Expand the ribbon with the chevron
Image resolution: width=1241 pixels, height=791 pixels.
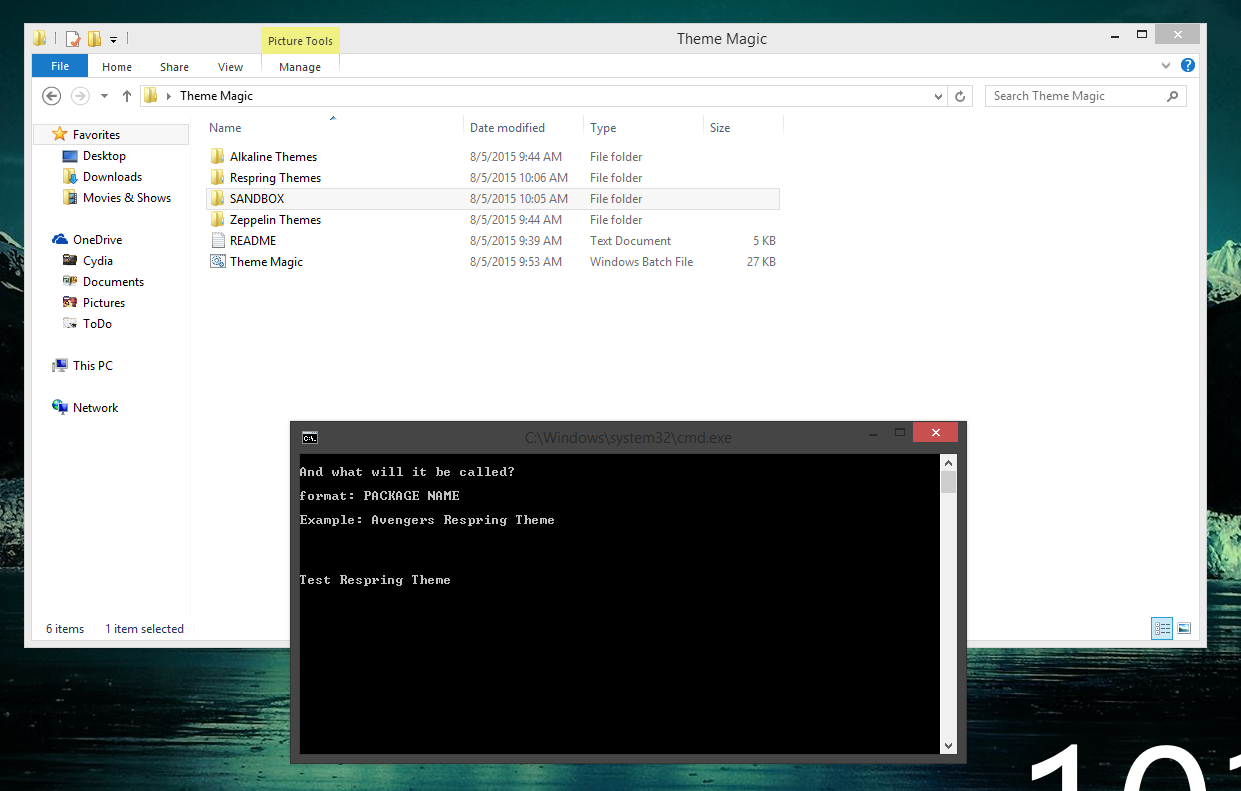click(x=1166, y=66)
